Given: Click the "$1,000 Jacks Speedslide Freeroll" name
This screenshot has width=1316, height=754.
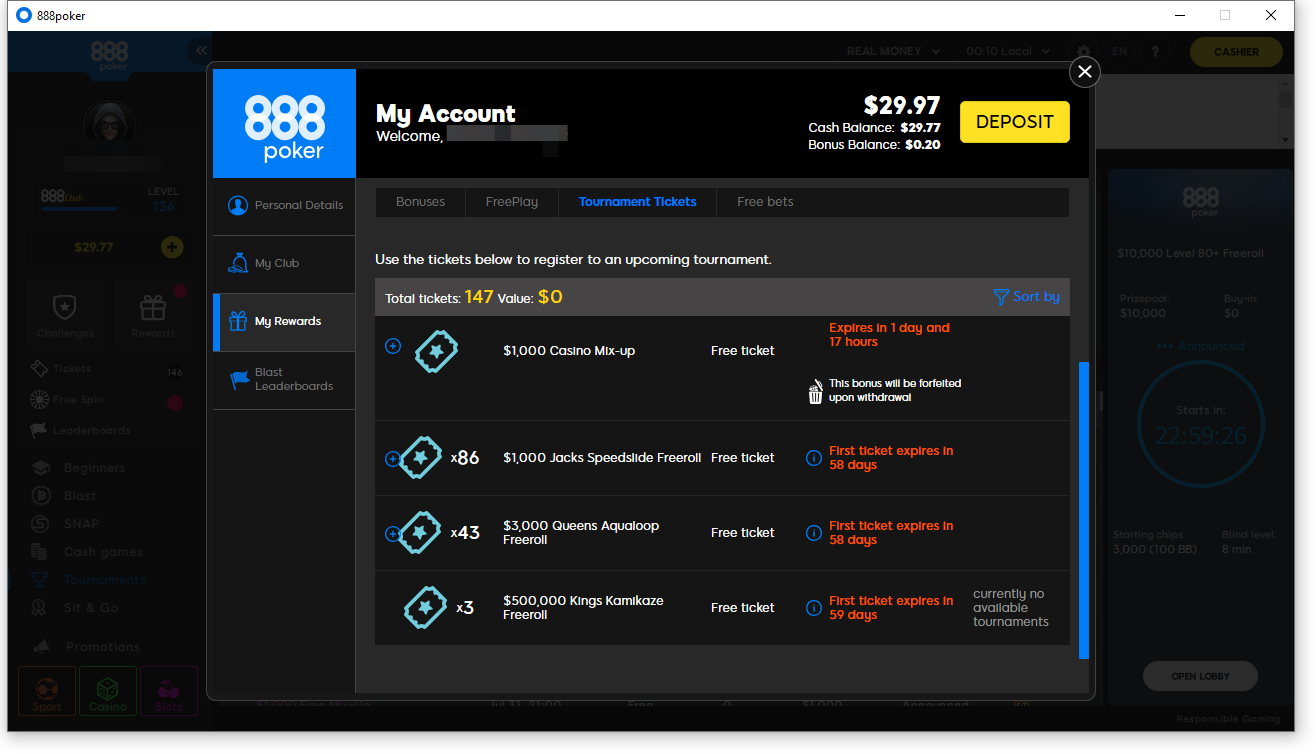Looking at the screenshot, I should [602, 458].
